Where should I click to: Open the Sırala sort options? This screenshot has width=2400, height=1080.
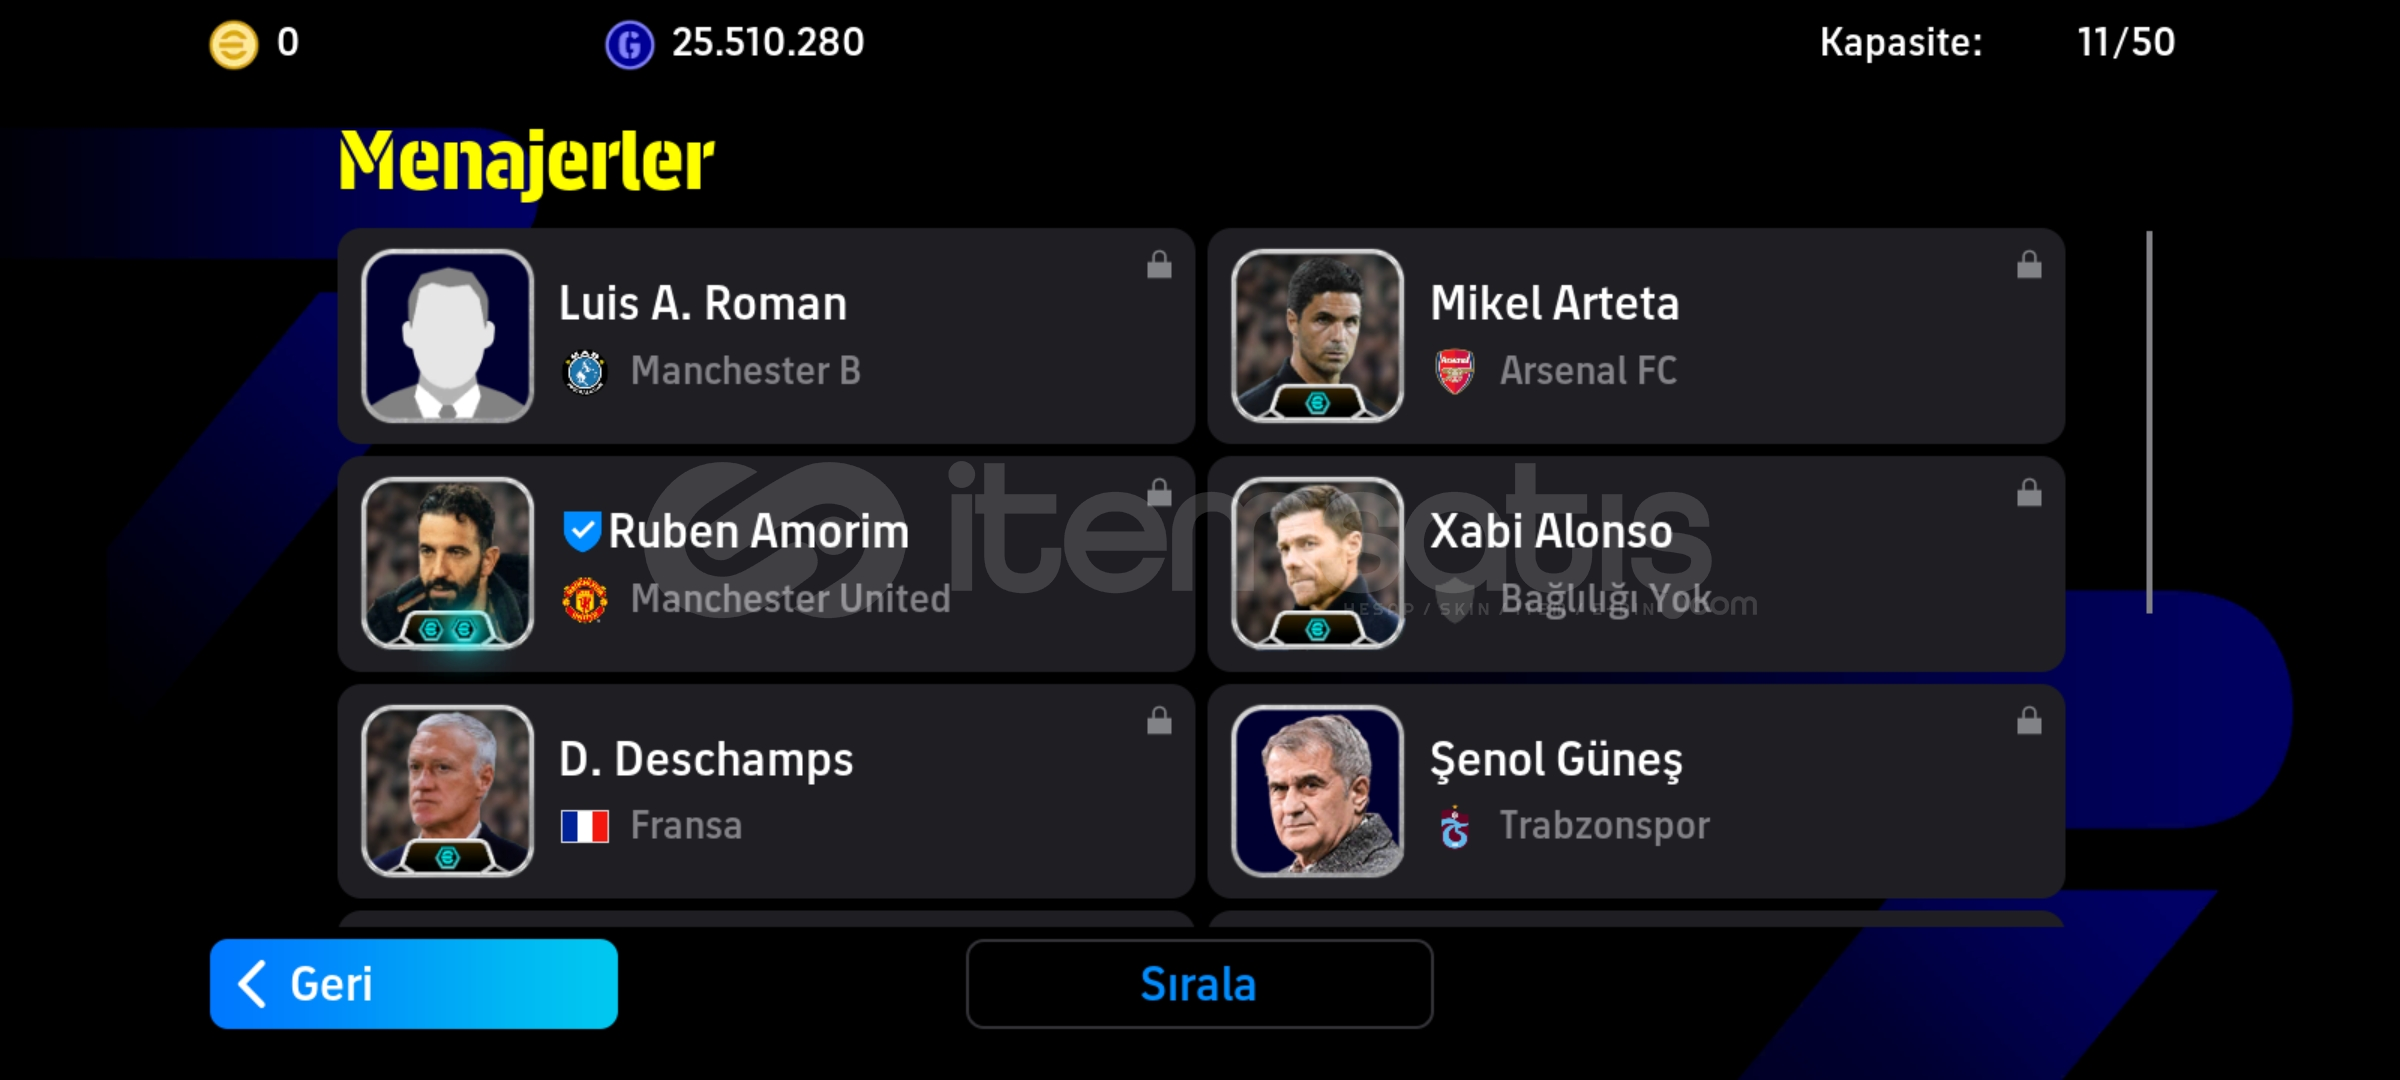click(1199, 984)
